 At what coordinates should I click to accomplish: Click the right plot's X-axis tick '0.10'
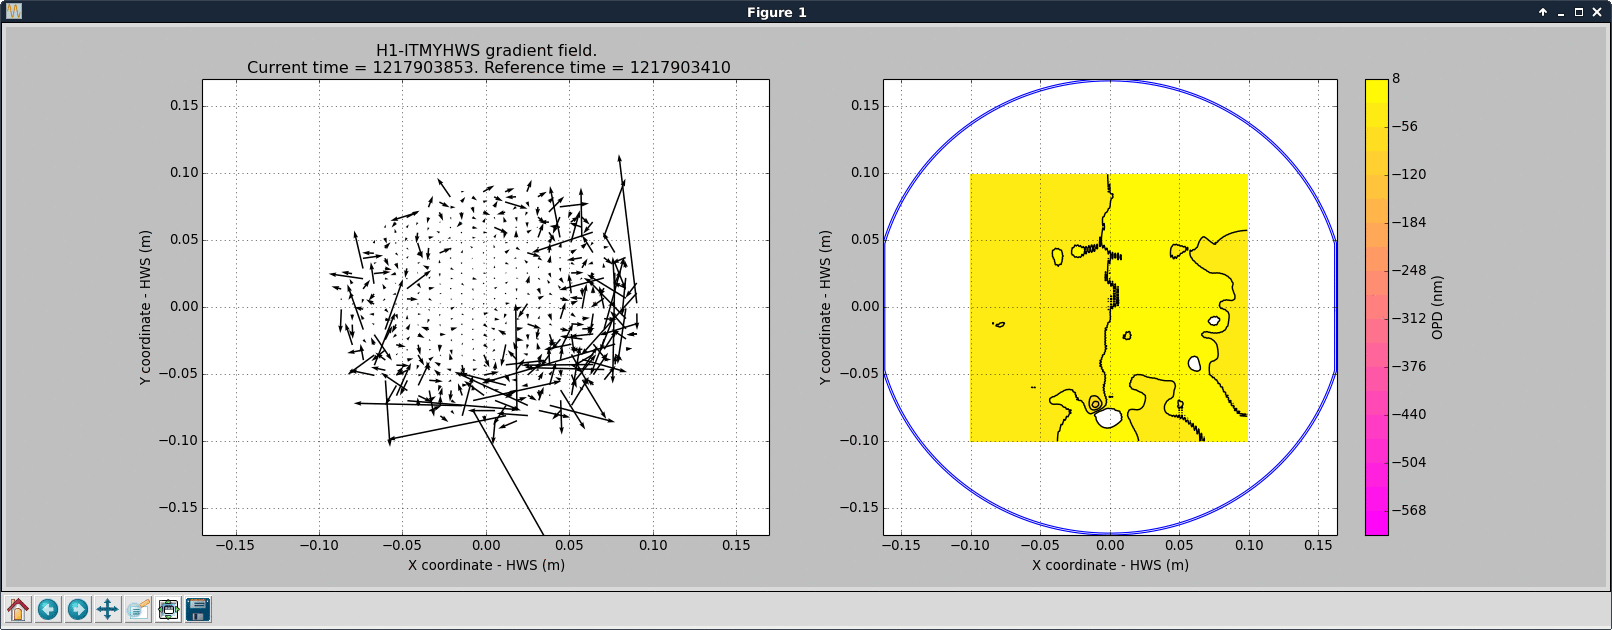pyautogui.click(x=1249, y=545)
